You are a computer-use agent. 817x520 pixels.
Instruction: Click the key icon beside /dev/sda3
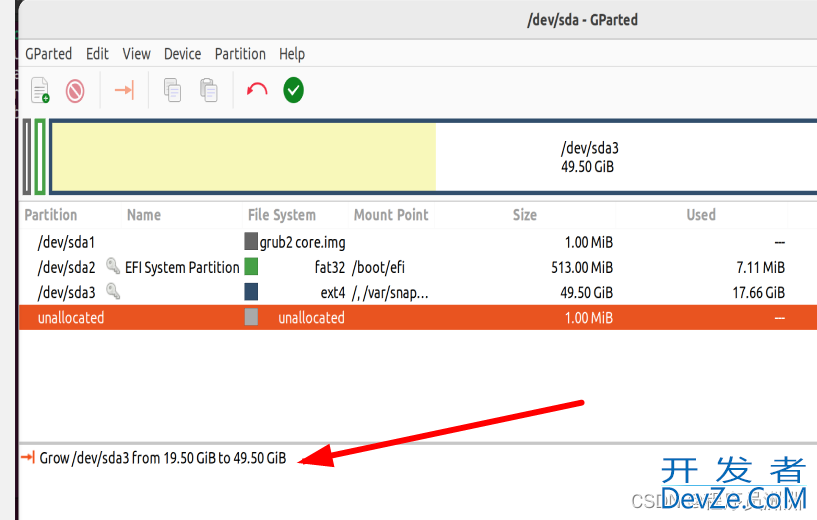tap(113, 291)
